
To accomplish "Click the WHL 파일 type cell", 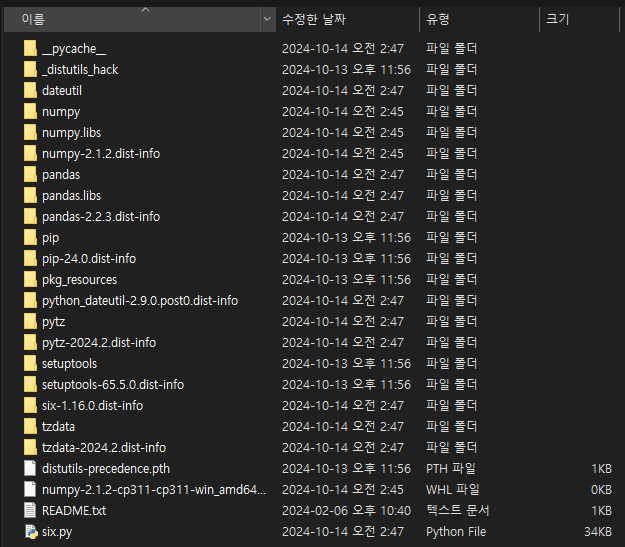I will pos(452,490).
